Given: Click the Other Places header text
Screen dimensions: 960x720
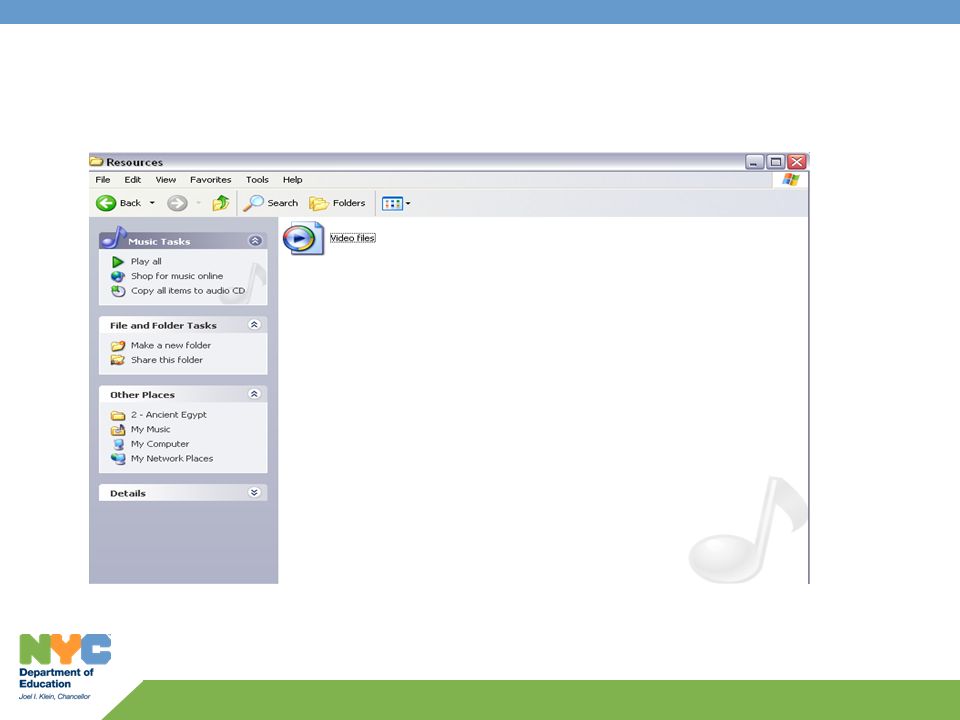Looking at the screenshot, I should click(143, 395).
